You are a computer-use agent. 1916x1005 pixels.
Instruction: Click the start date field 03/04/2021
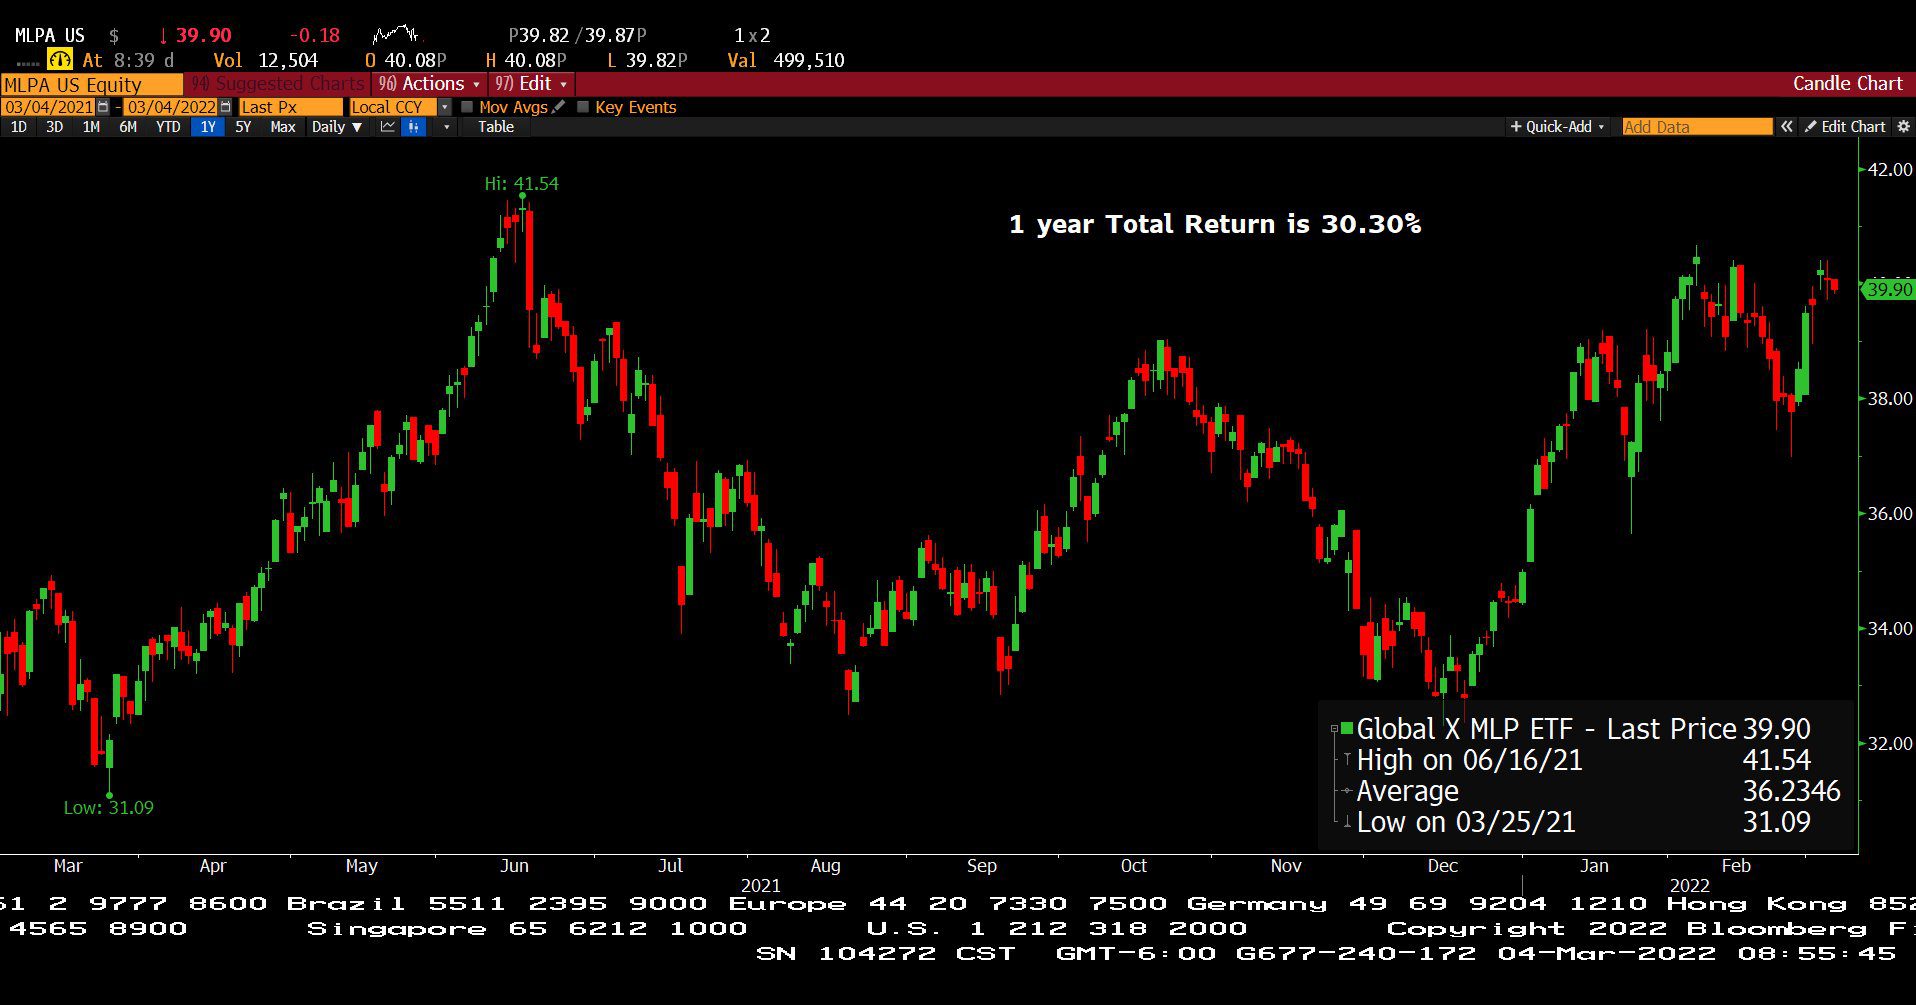pyautogui.click(x=49, y=107)
